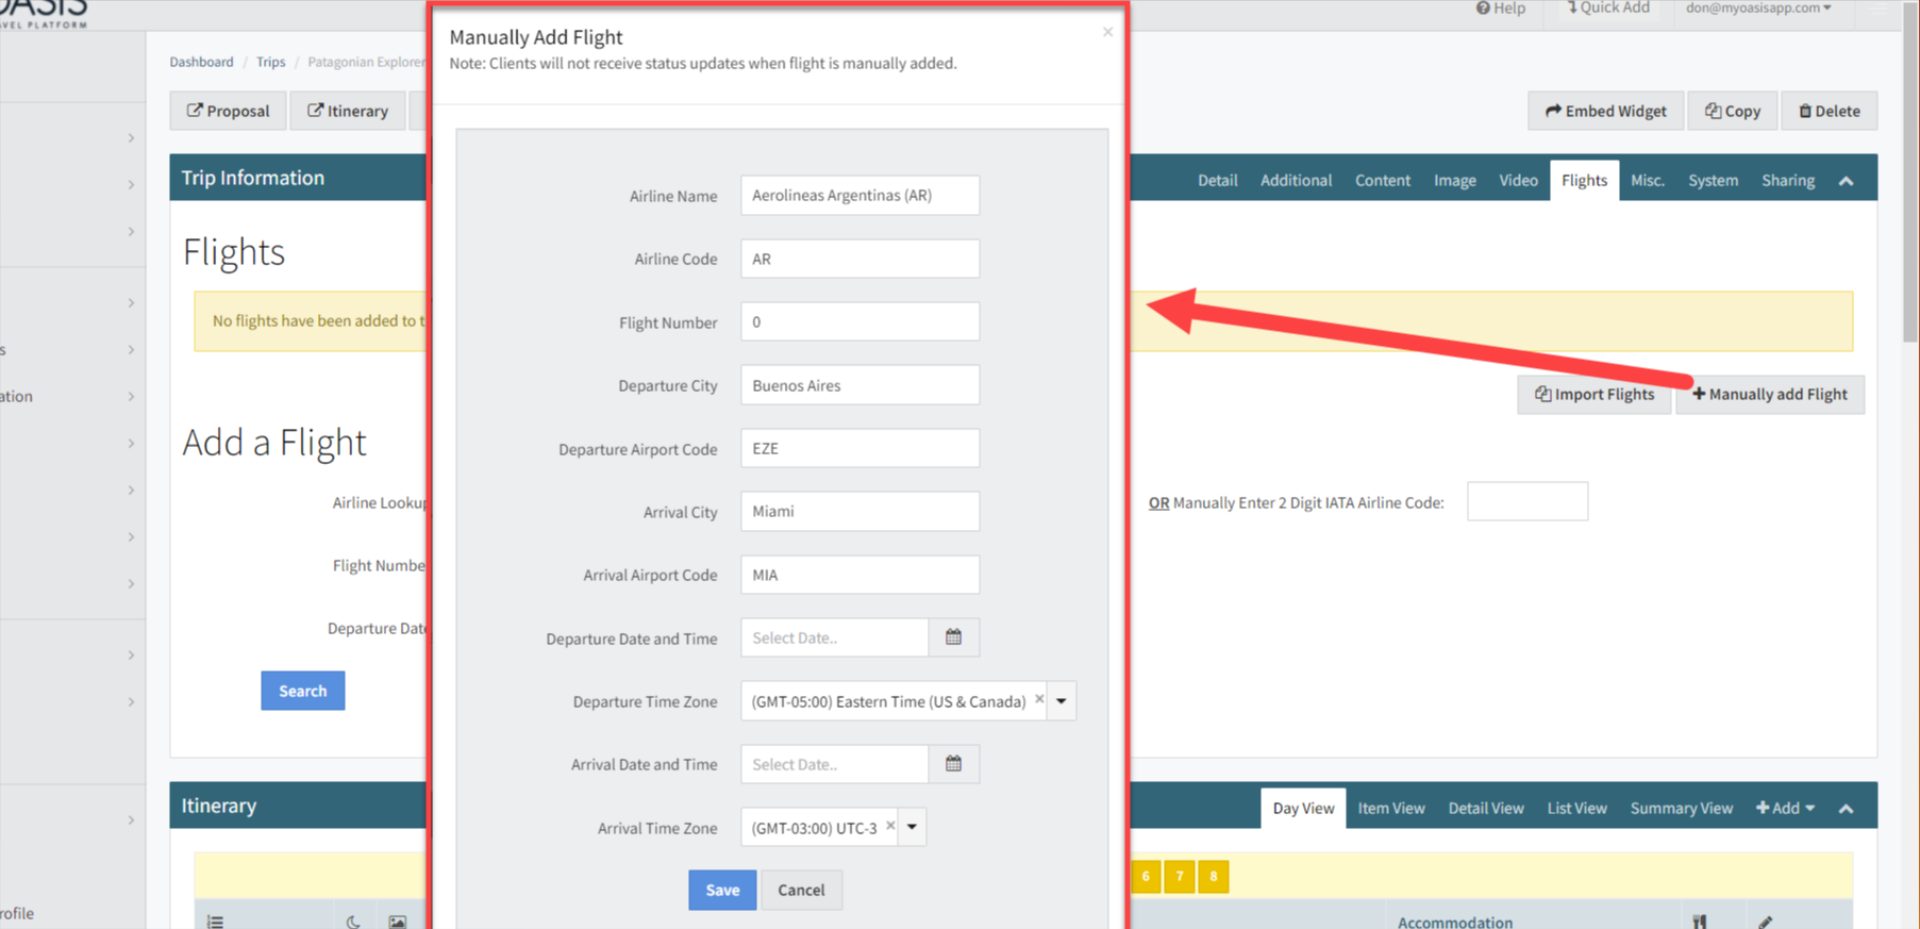Viewport: 1920px width, 929px height.
Task: Click the Arrival Date and Time input
Action: [x=835, y=764]
